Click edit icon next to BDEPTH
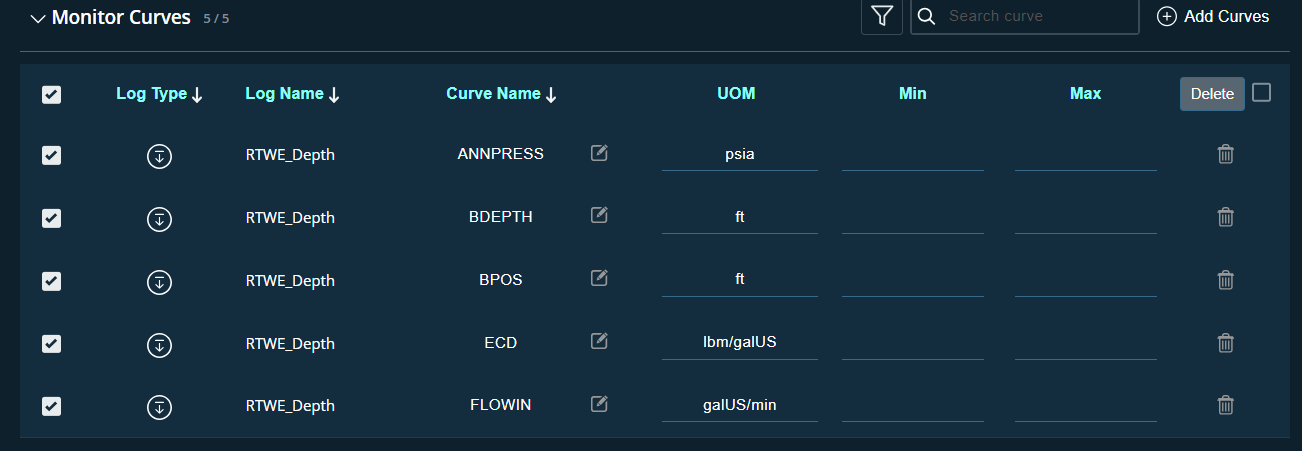1302x451 pixels. [599, 215]
